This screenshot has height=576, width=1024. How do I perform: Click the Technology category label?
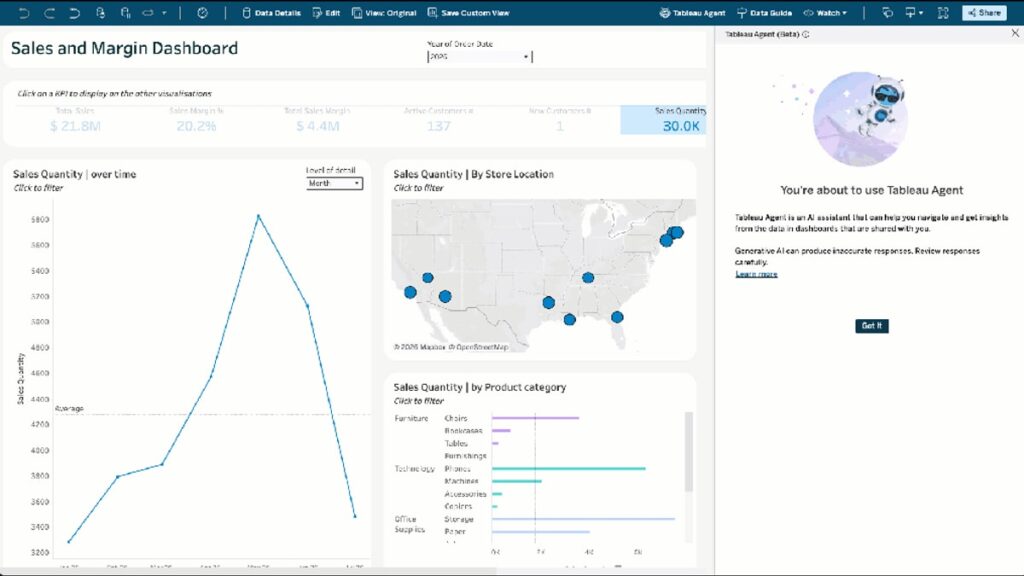pyautogui.click(x=415, y=469)
